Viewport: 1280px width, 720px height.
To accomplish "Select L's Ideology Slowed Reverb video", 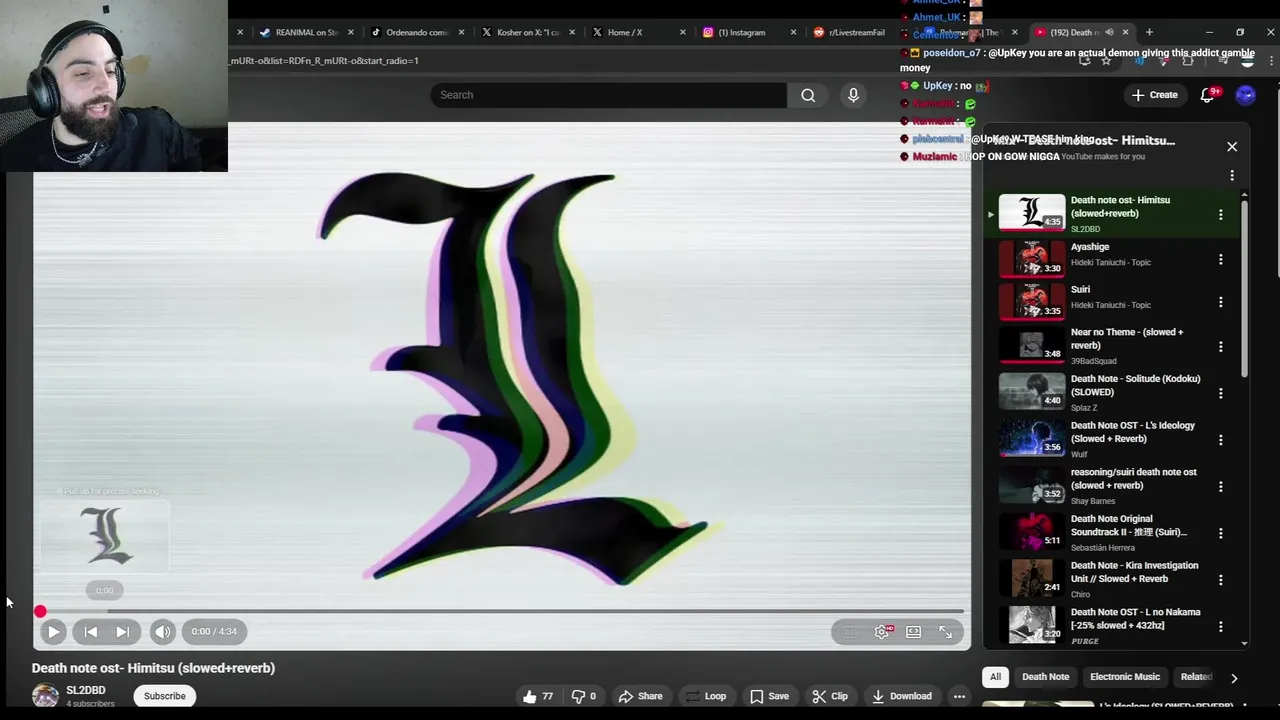I will (x=1112, y=439).
